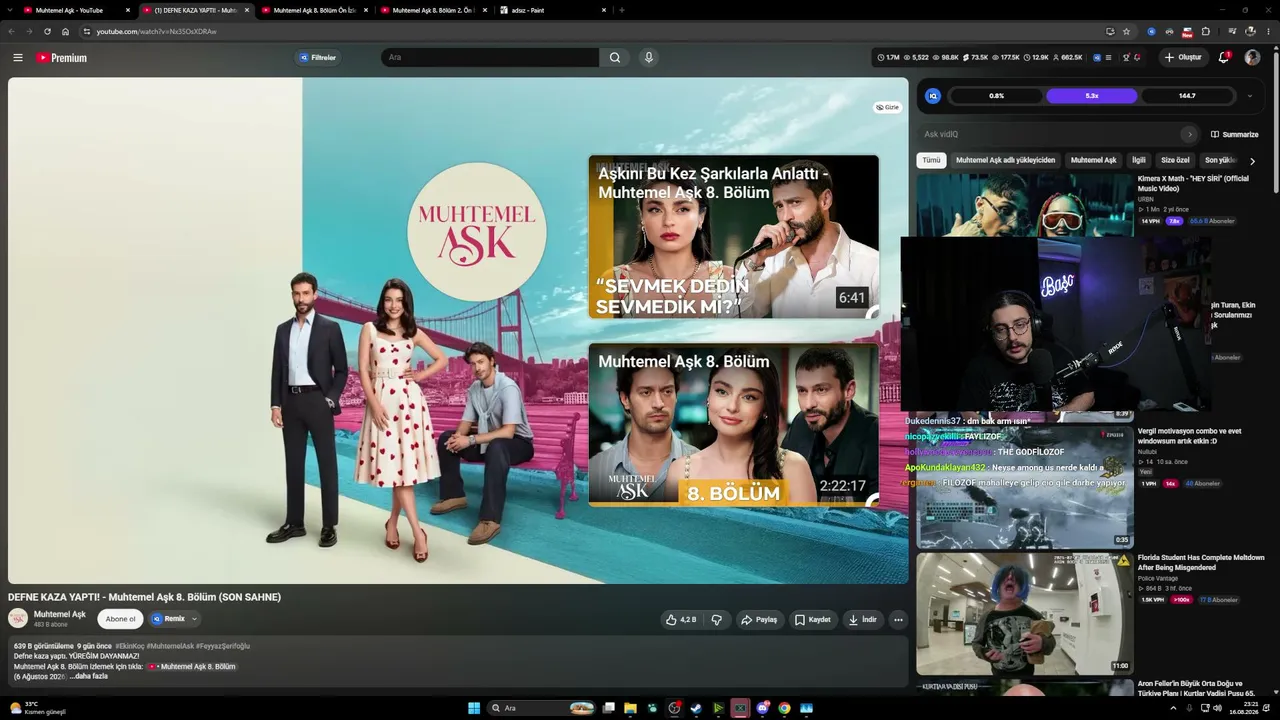Share the video with Paylaş
The height and width of the screenshot is (720, 1280).
click(x=759, y=620)
